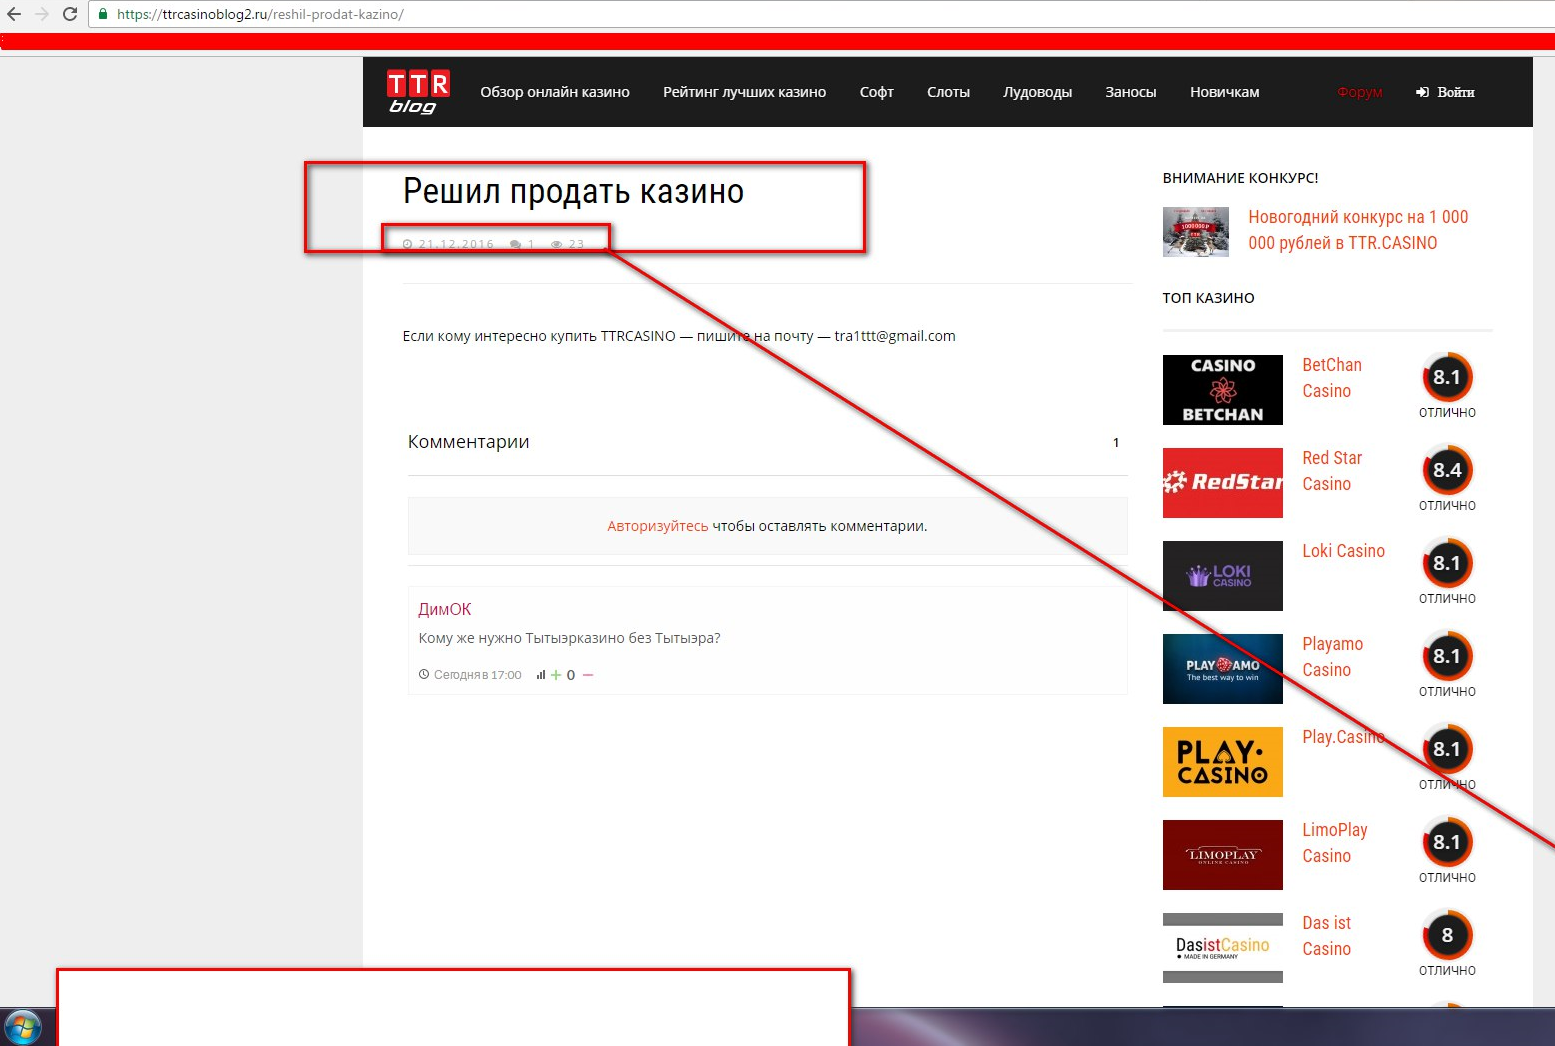Click the 8 rating circle for Das ist Casino
The image size is (1555, 1046).
1447,935
